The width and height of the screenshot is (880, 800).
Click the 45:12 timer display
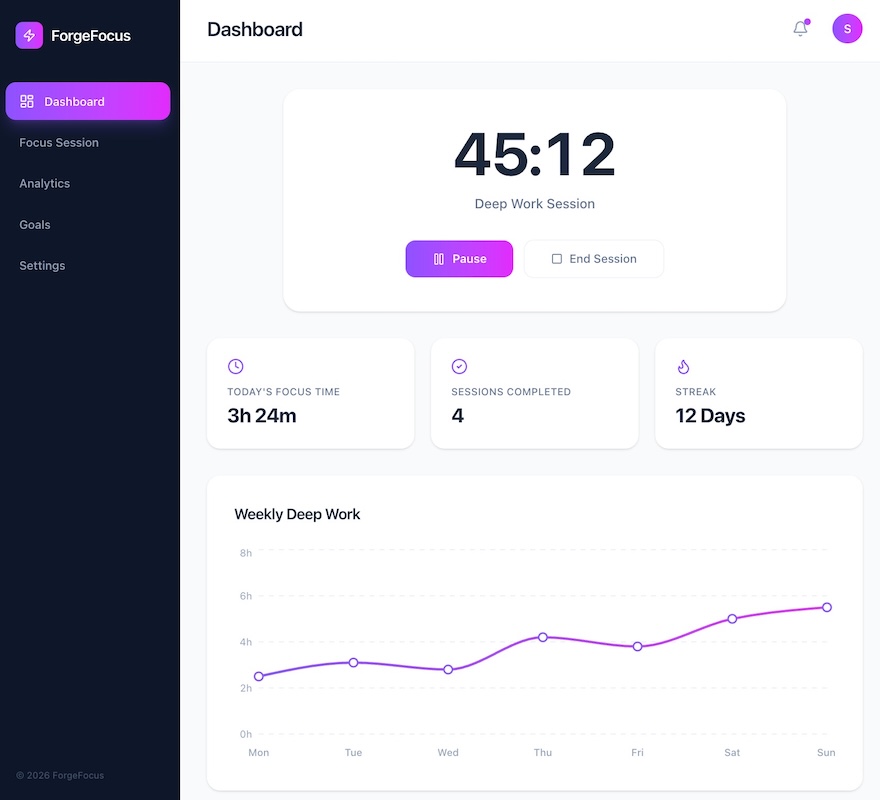(535, 156)
